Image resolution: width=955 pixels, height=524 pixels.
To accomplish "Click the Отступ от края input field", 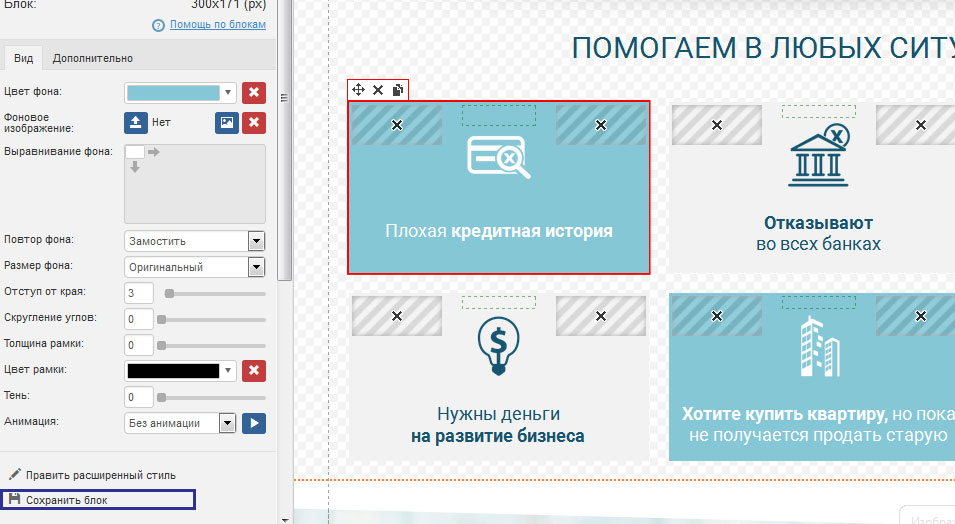I will pyautogui.click(x=139, y=293).
